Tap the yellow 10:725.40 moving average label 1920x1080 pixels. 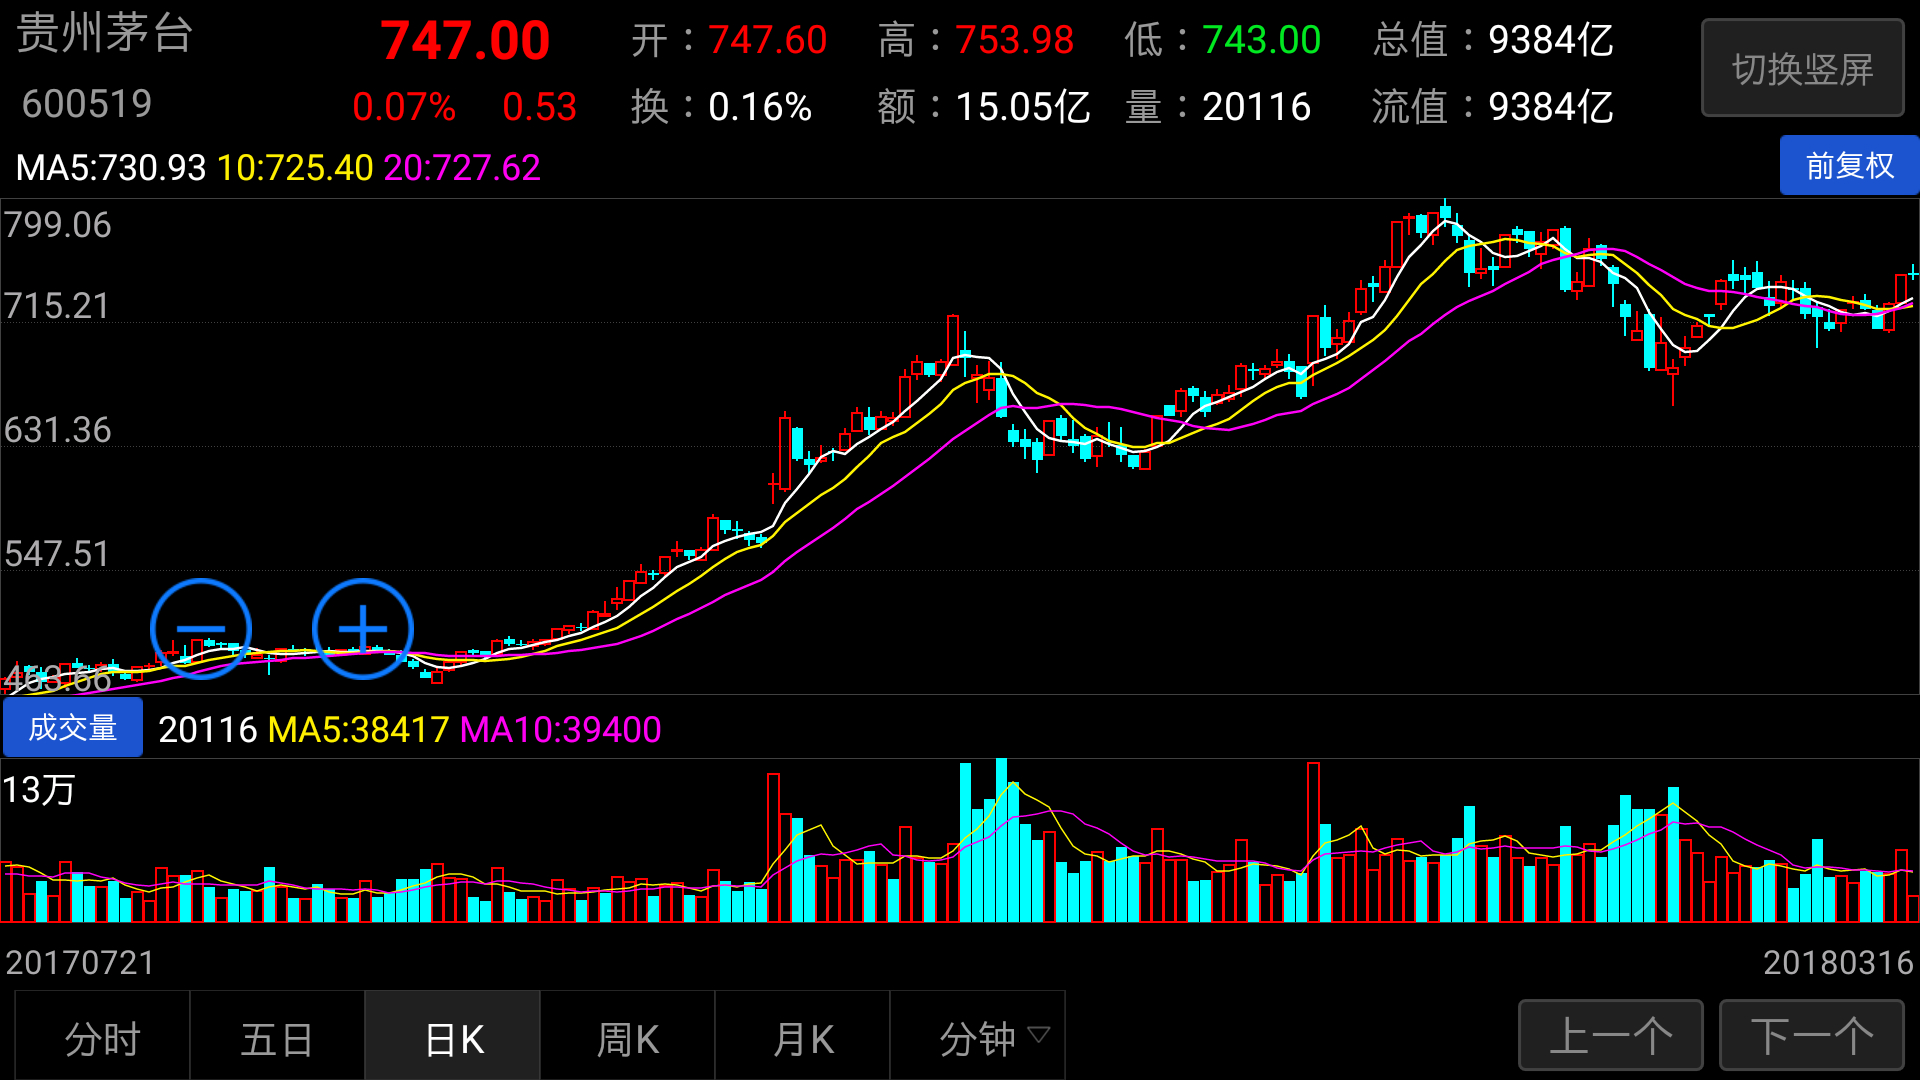295,168
